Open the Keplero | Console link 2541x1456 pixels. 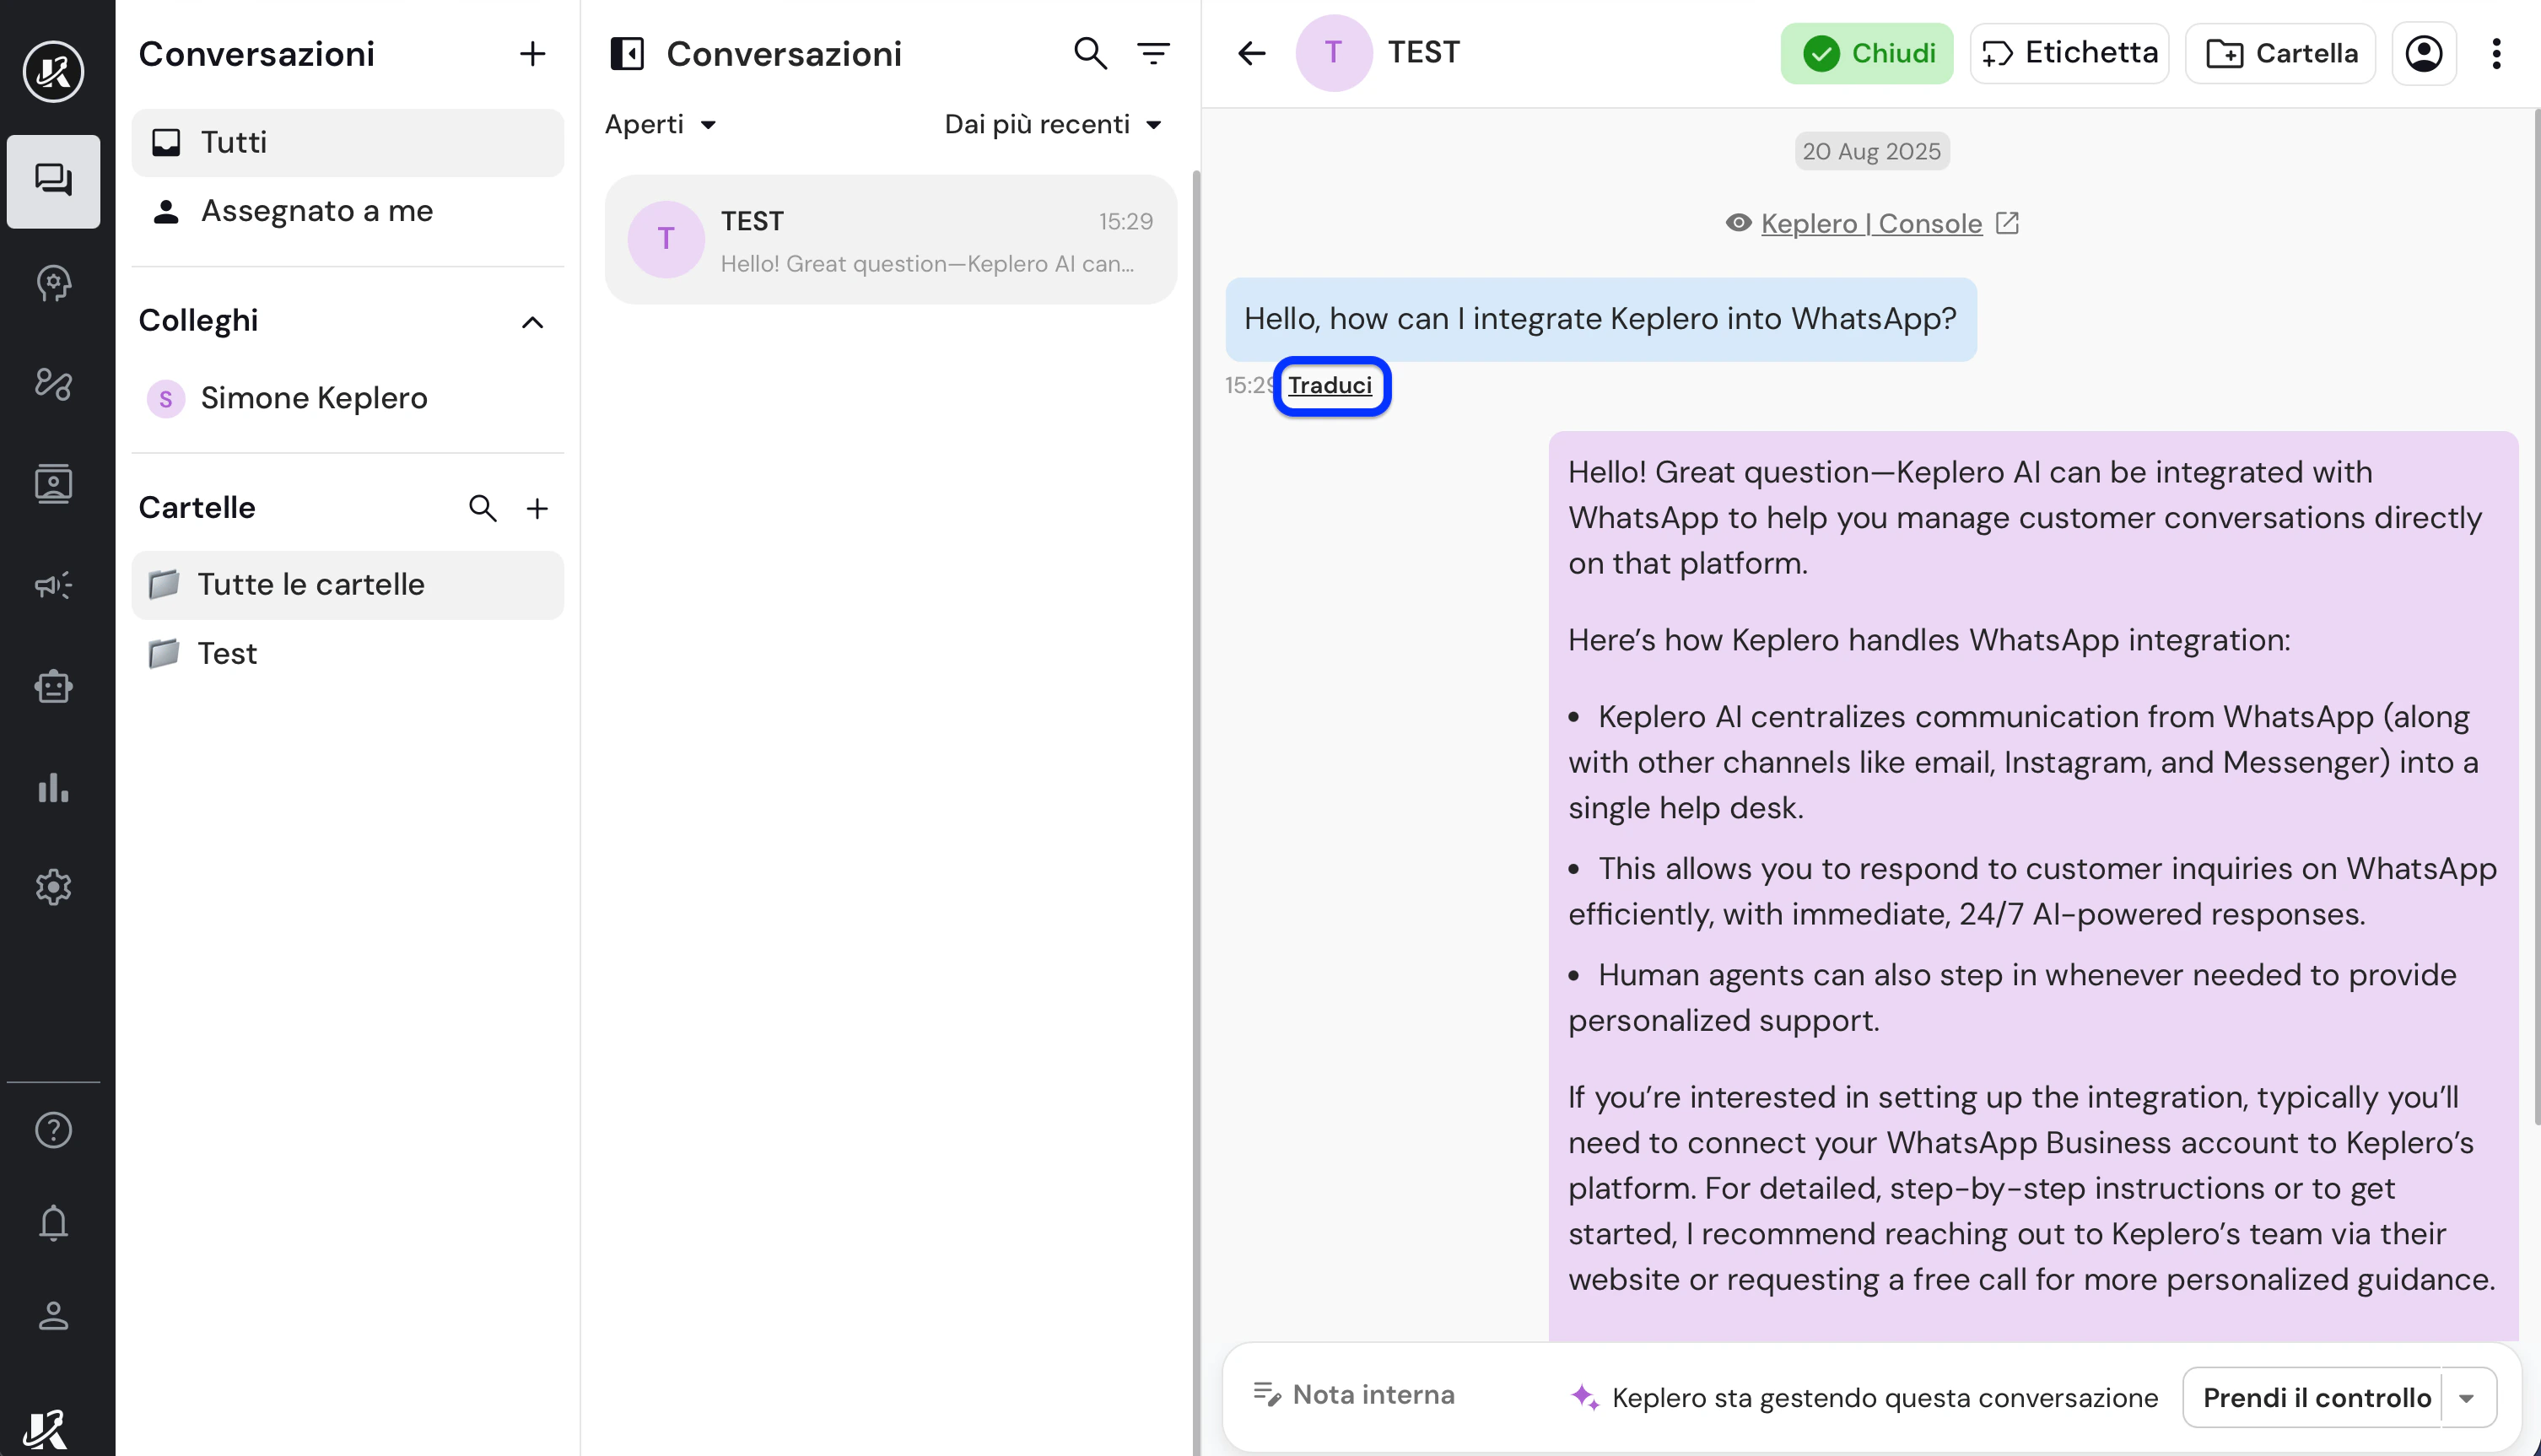[1871, 223]
